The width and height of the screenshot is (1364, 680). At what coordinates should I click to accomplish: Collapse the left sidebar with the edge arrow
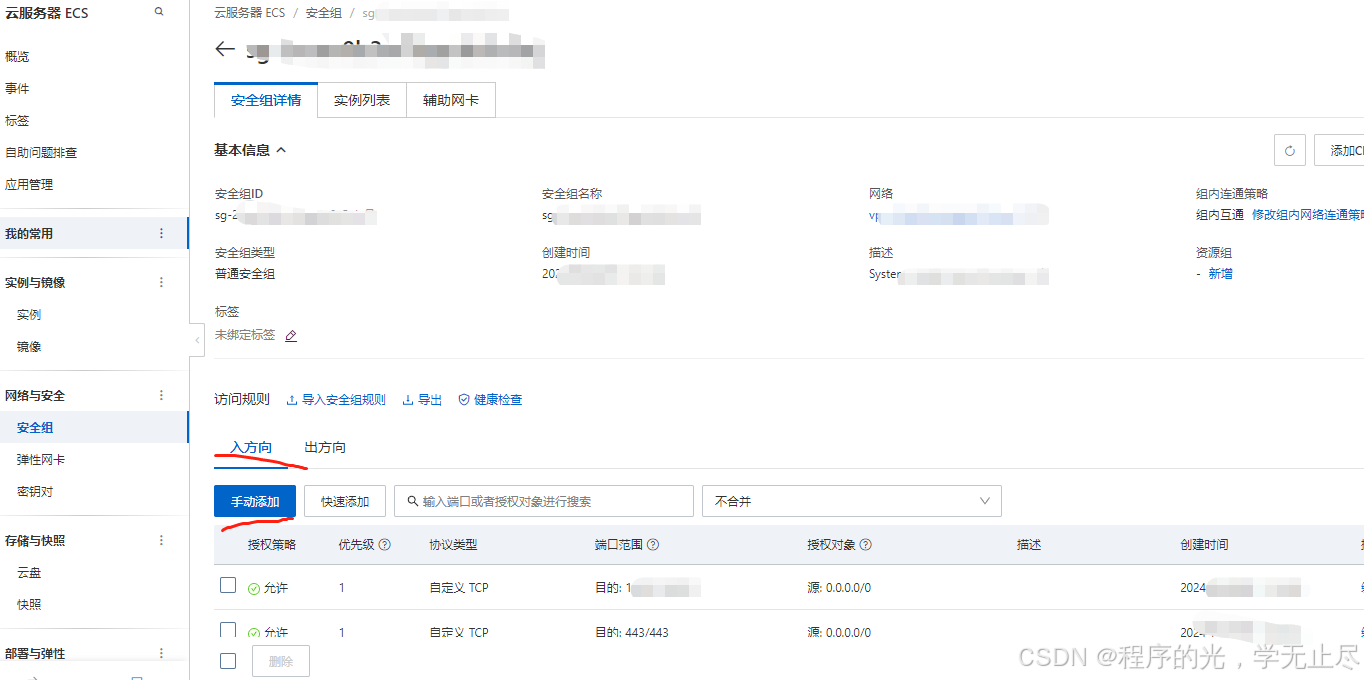(196, 340)
